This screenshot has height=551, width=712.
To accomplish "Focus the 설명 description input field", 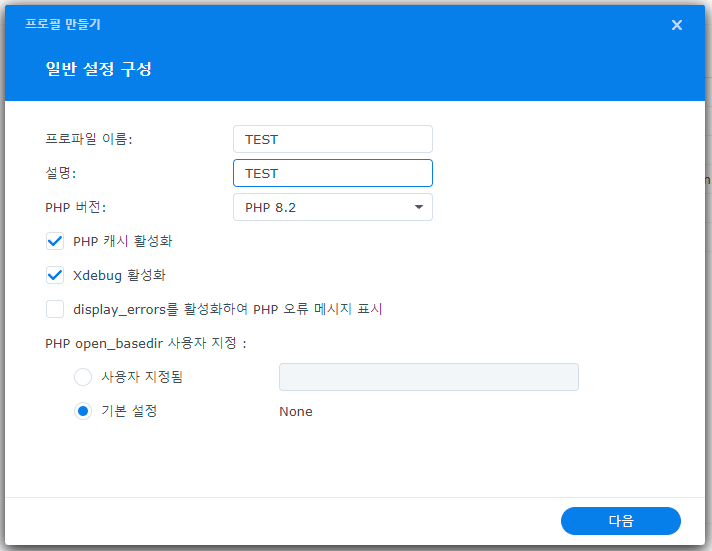I will click(332, 173).
